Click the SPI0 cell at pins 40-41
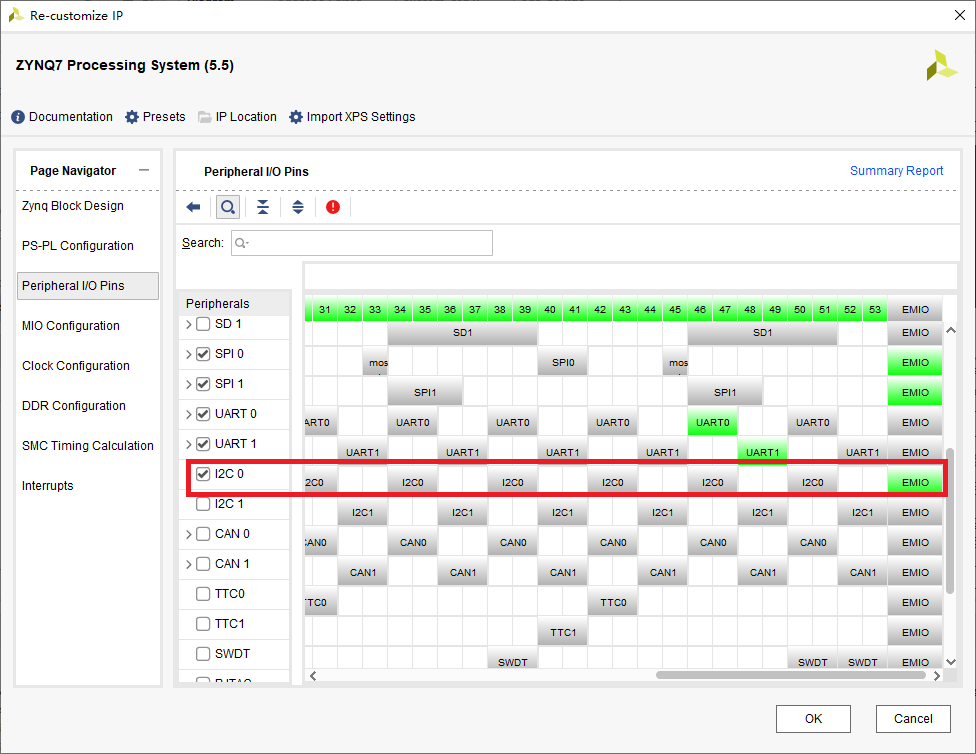The width and height of the screenshot is (976, 754). (x=563, y=362)
